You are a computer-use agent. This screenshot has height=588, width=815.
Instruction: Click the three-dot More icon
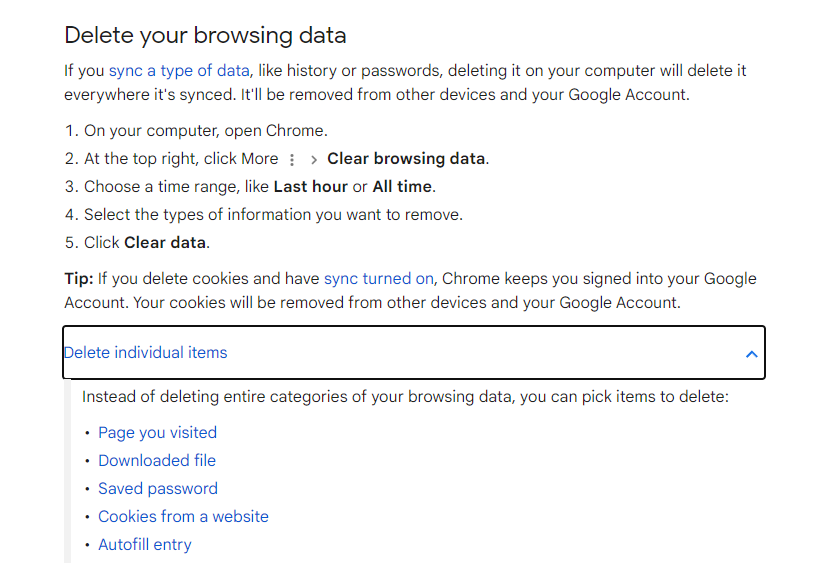[292, 160]
